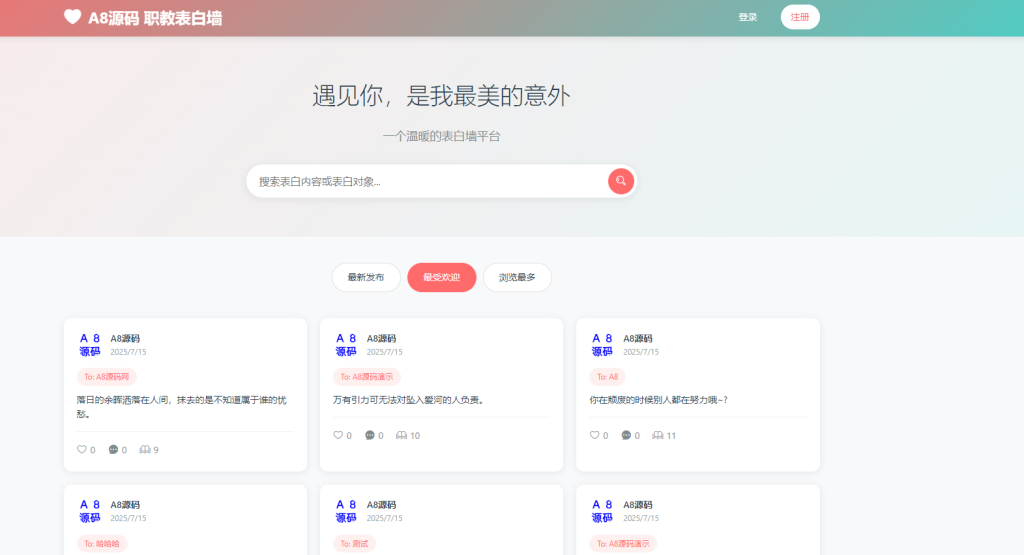Viewport: 1024px width, 555px height.
Task: Click username A8源码 on To: A8源码网 card
Action: (x=125, y=338)
